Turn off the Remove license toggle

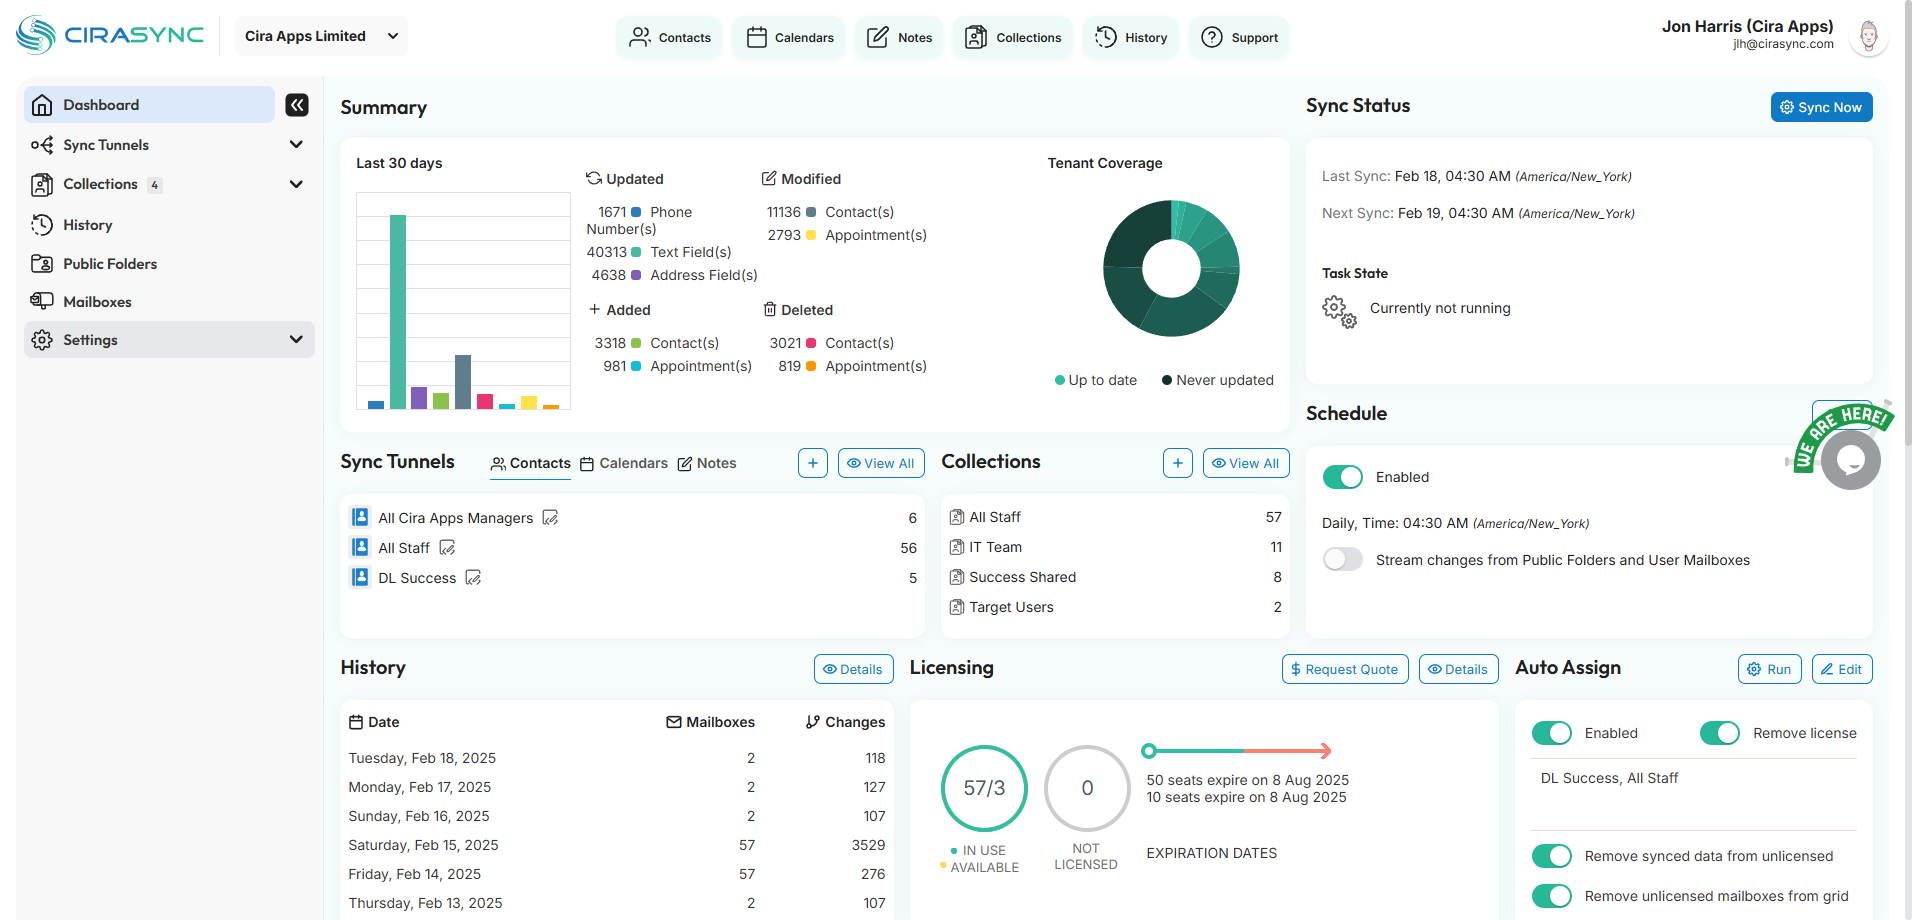pos(1719,733)
